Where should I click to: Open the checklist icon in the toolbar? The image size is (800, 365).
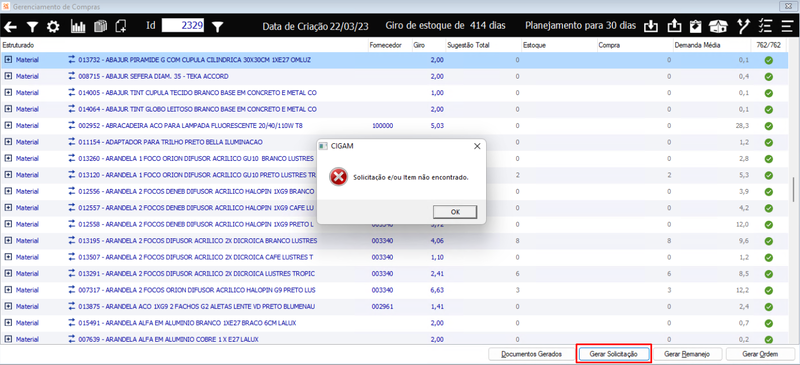[x=765, y=27]
